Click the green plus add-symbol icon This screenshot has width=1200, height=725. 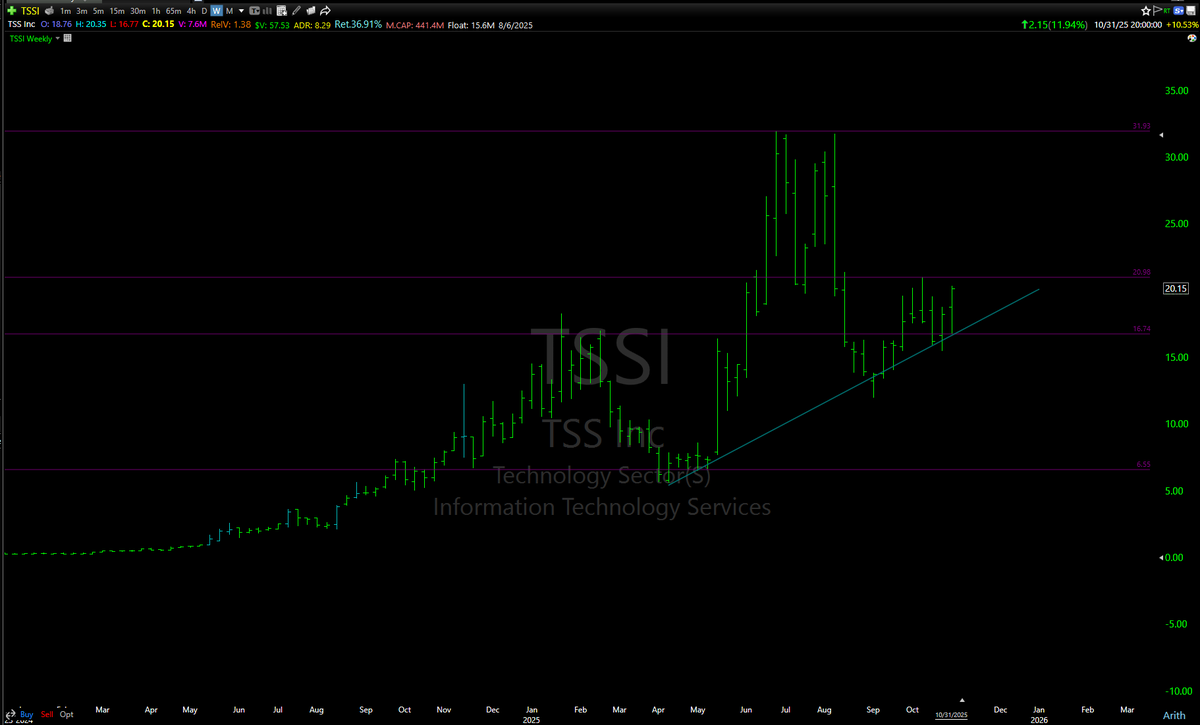(12, 11)
